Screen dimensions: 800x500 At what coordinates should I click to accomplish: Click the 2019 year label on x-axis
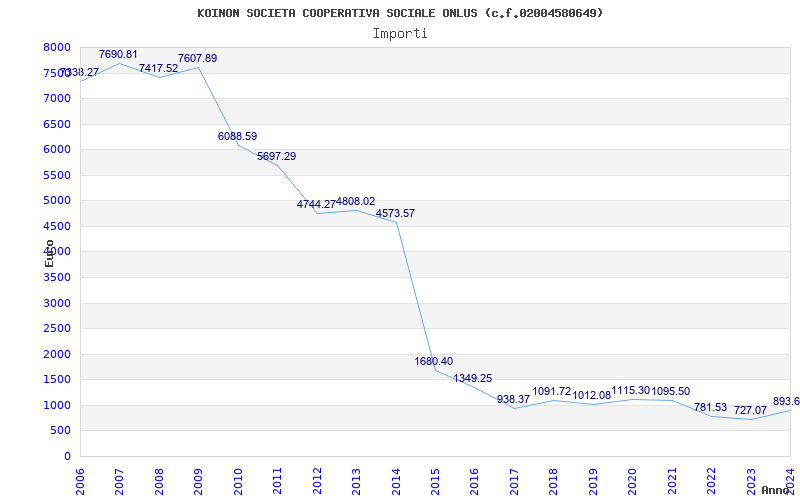(x=593, y=482)
